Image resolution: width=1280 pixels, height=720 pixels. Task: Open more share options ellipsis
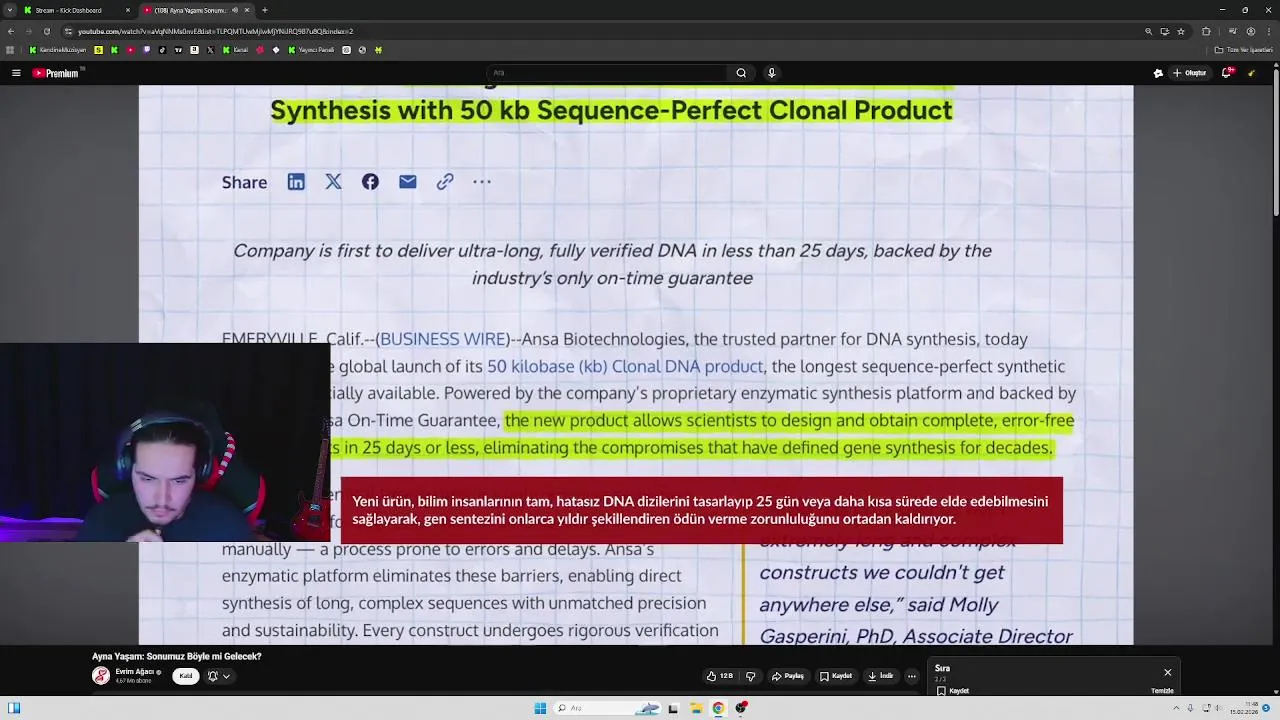click(482, 181)
